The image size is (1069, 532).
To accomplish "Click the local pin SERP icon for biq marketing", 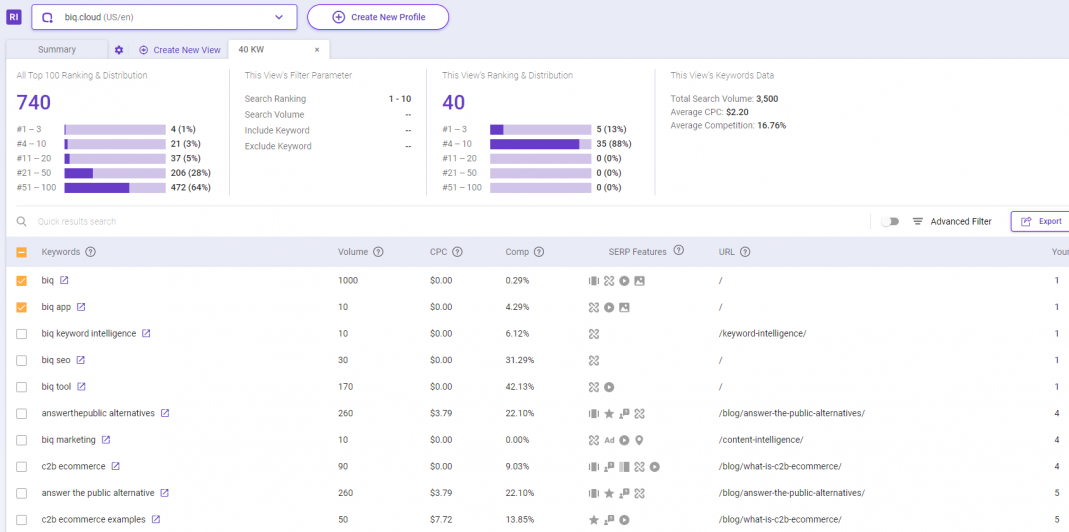I will (639, 440).
